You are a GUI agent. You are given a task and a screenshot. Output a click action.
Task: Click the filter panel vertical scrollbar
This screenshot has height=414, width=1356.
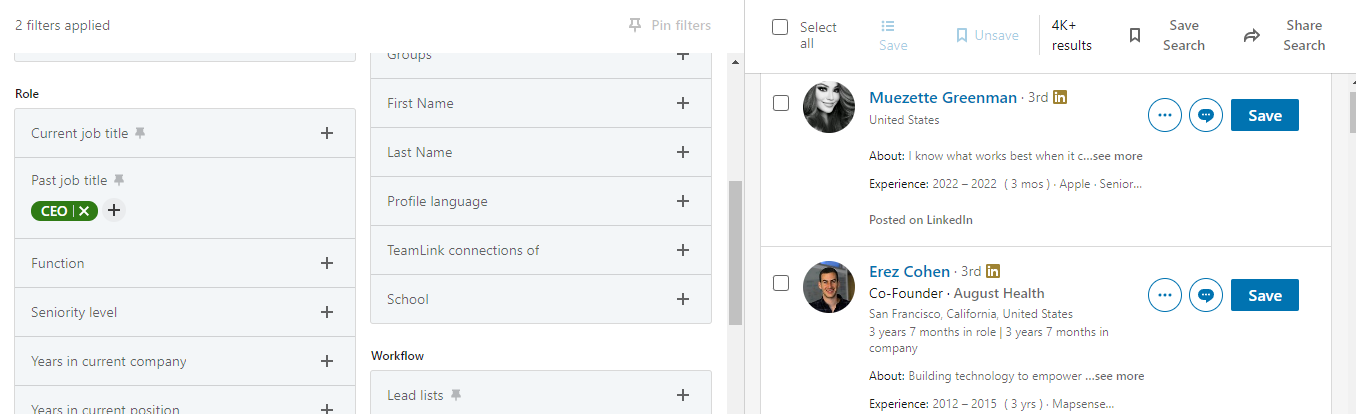736,252
